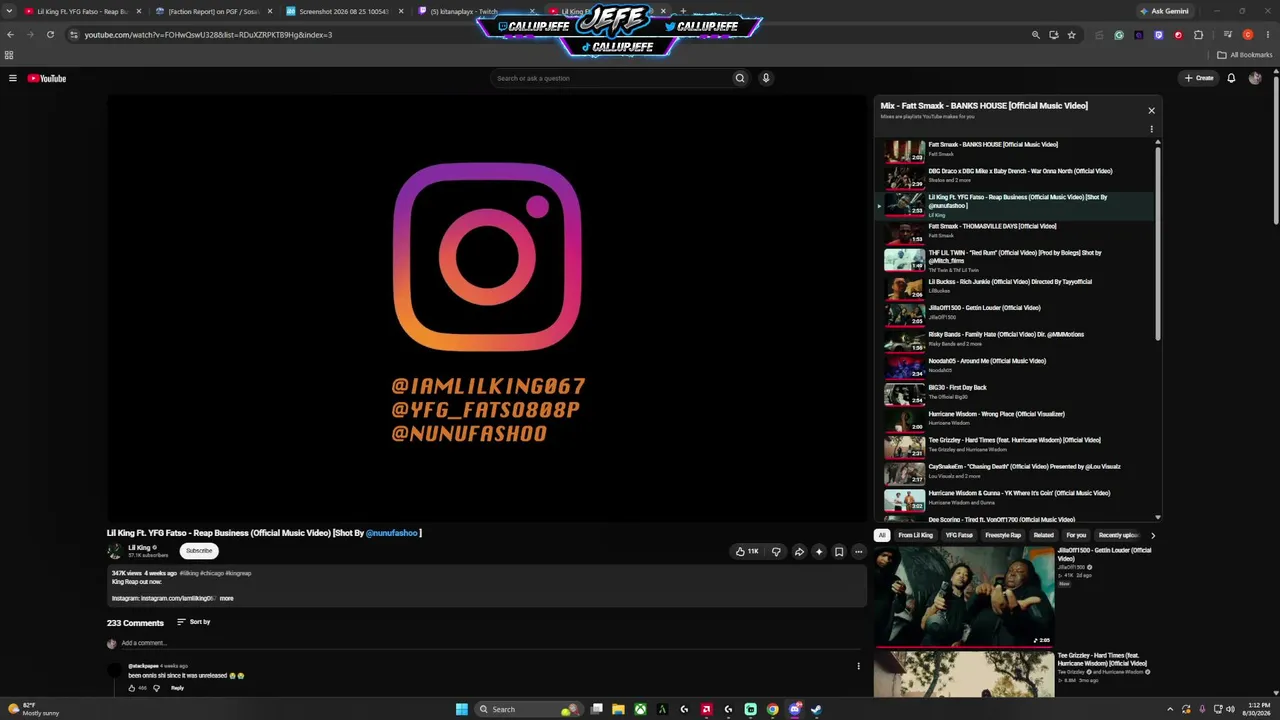The image size is (1280, 720).
Task: Share the Reap Business video
Action: point(799,551)
